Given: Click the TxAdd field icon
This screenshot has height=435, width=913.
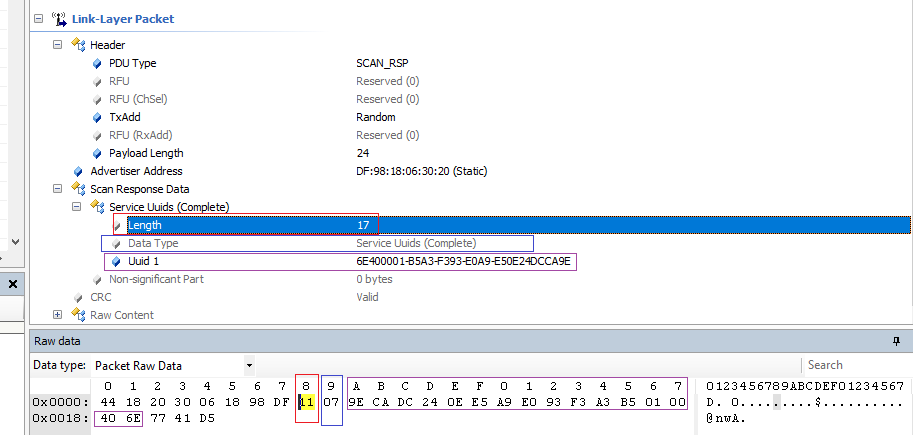Looking at the screenshot, I should pyautogui.click(x=97, y=117).
